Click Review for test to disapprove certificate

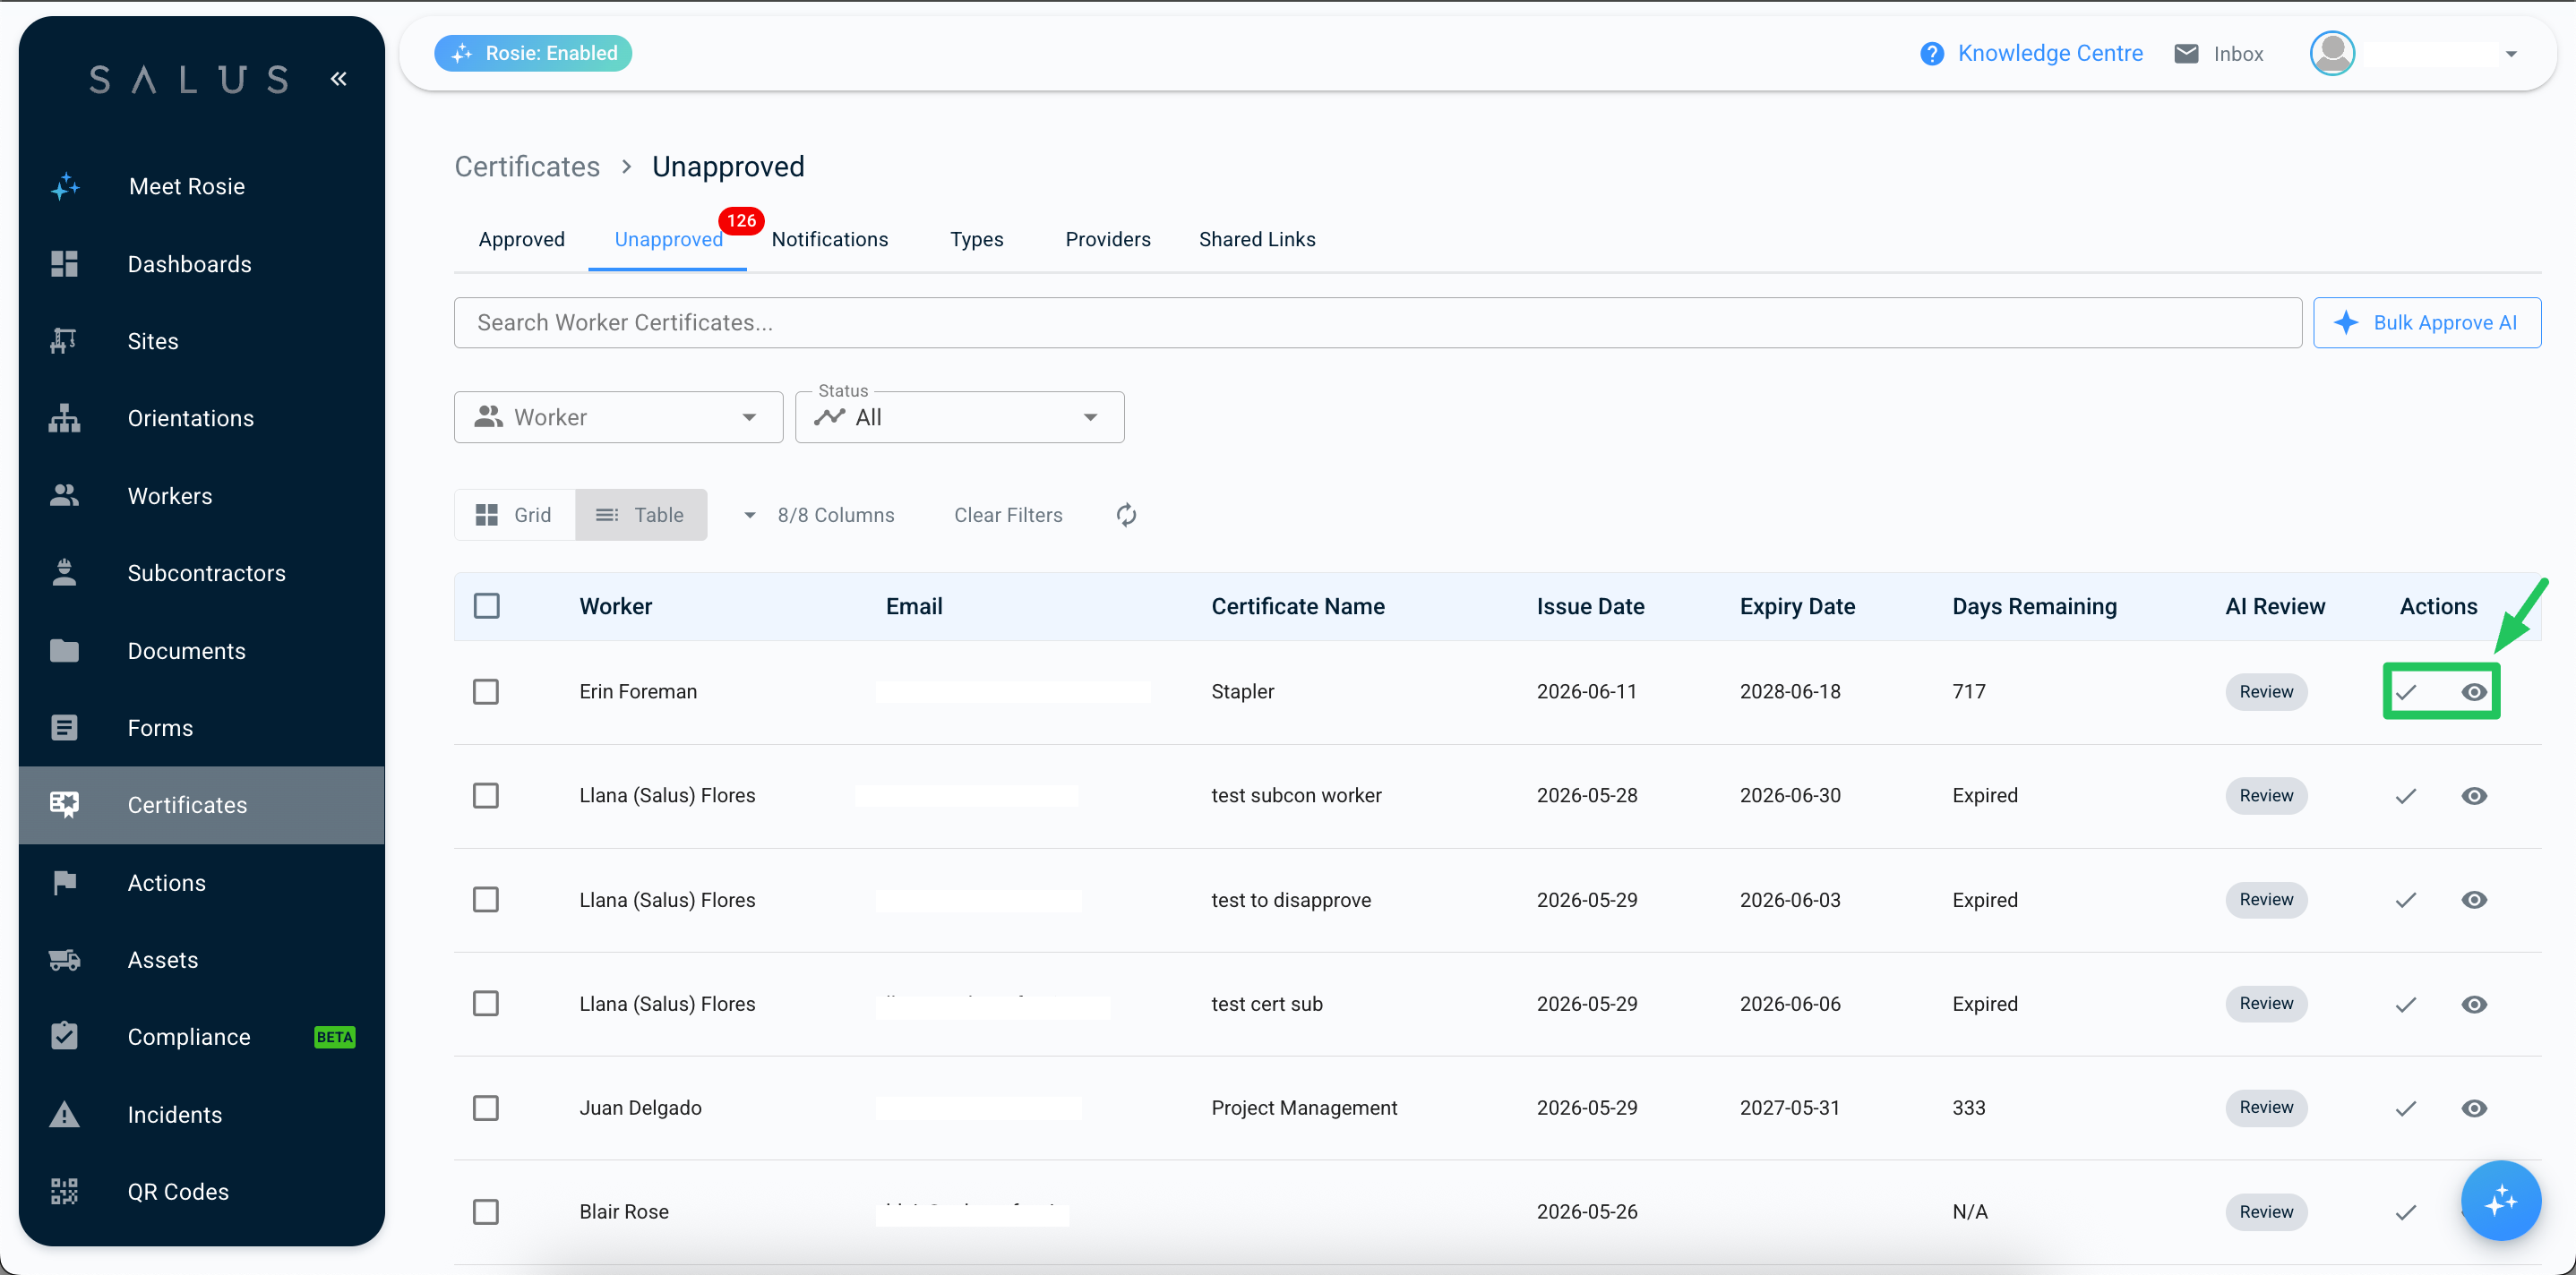2266,900
